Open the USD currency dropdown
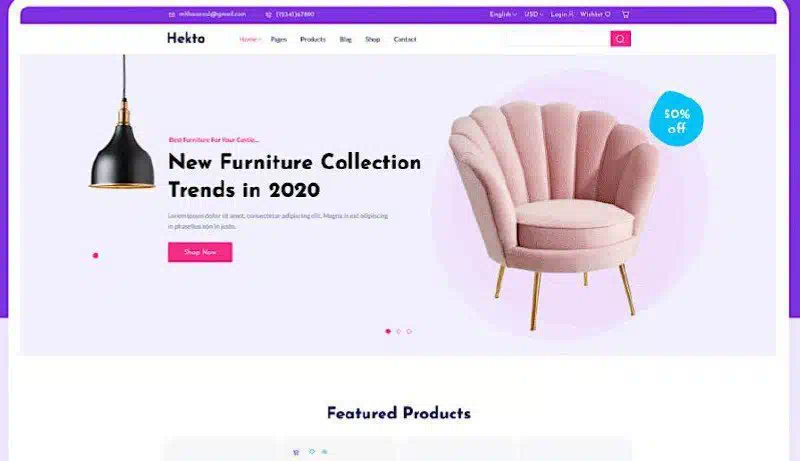This screenshot has height=461, width=800. coord(534,14)
